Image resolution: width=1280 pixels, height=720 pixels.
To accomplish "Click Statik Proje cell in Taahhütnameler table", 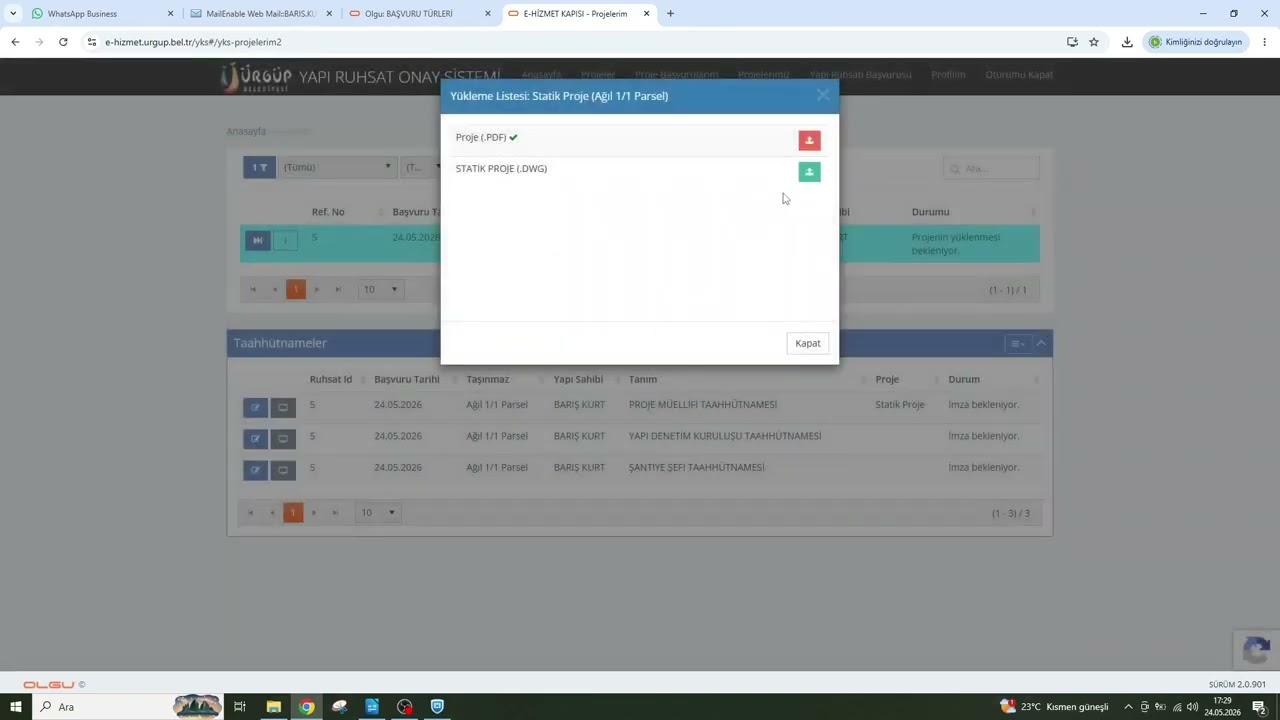I will (x=900, y=405).
